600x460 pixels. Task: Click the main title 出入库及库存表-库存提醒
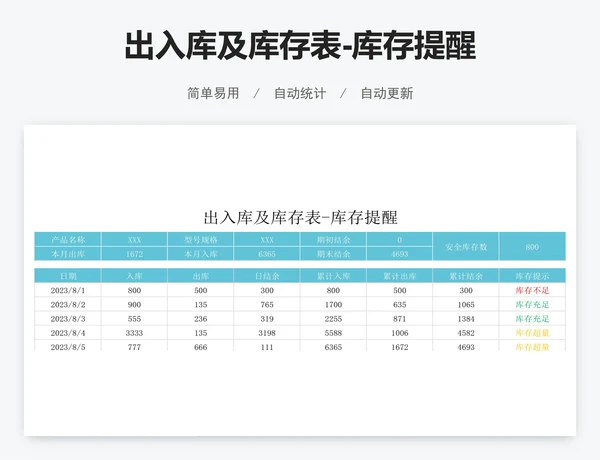coord(300,45)
